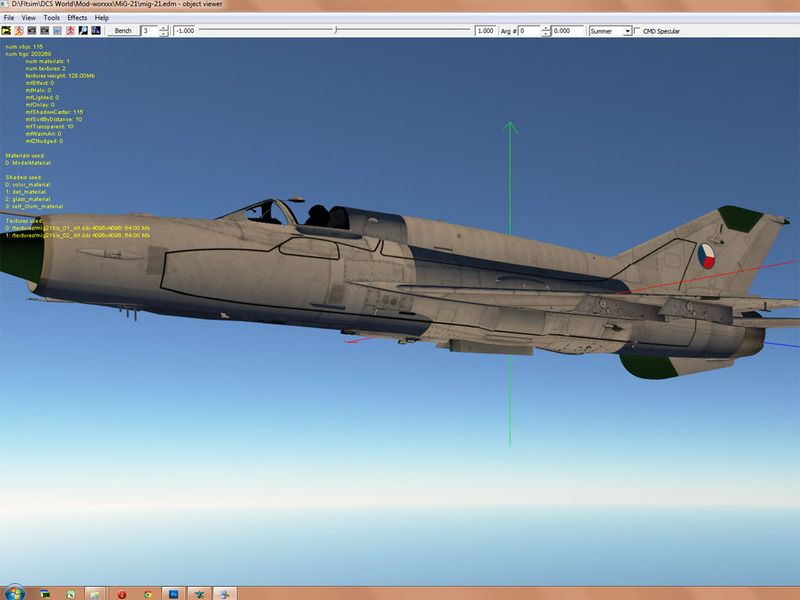Click the Arg # spinner arrows
This screenshot has height=600, width=800.
tap(546, 31)
